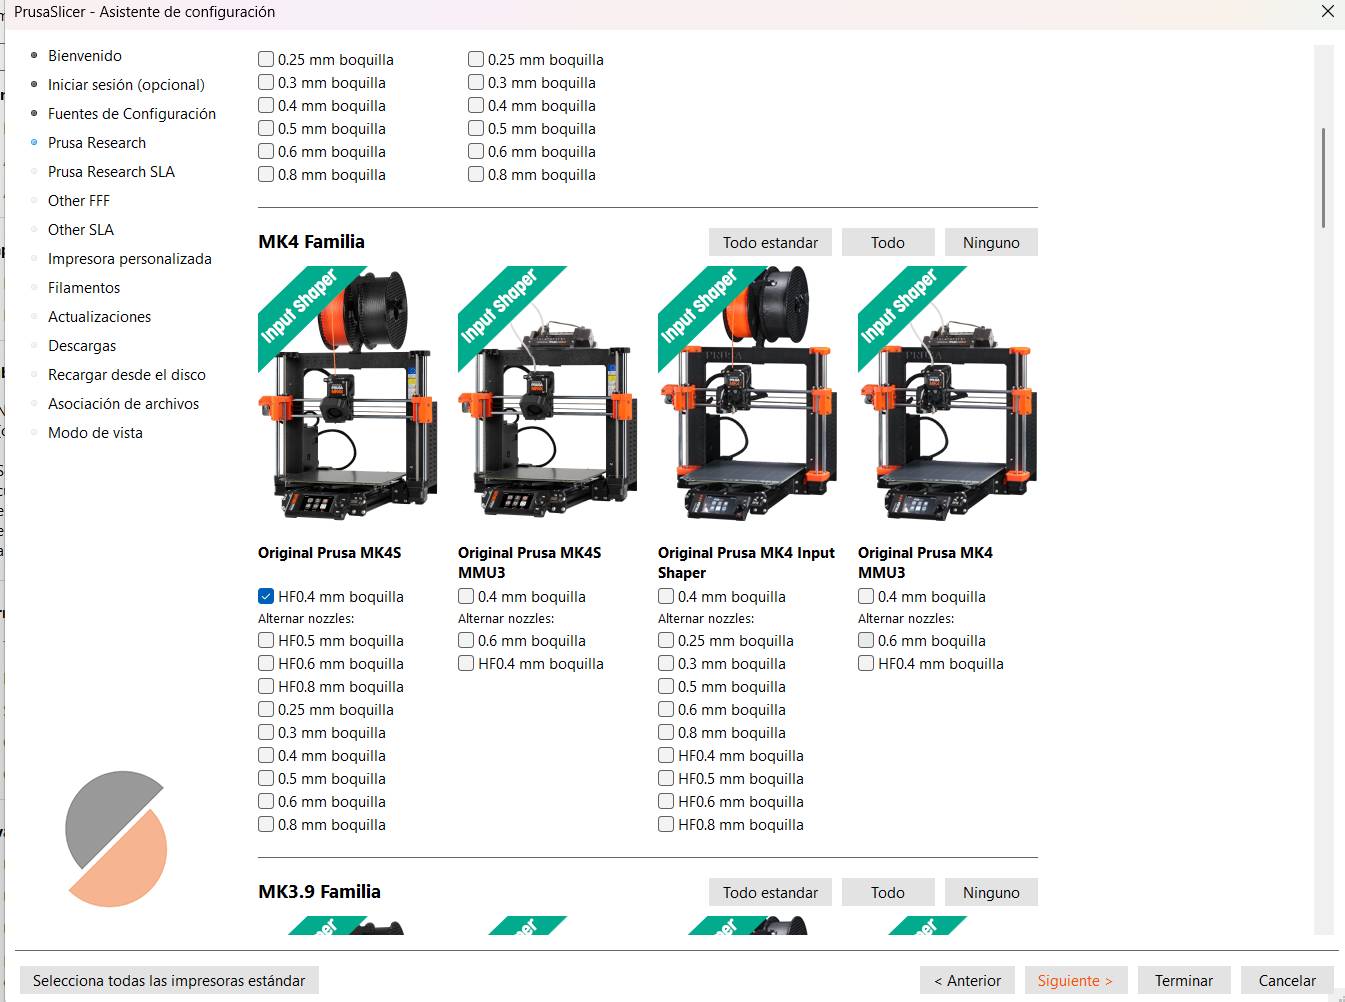Click Ninguno button for MK3.9 Familia
The height and width of the screenshot is (1002, 1345).
(991, 893)
